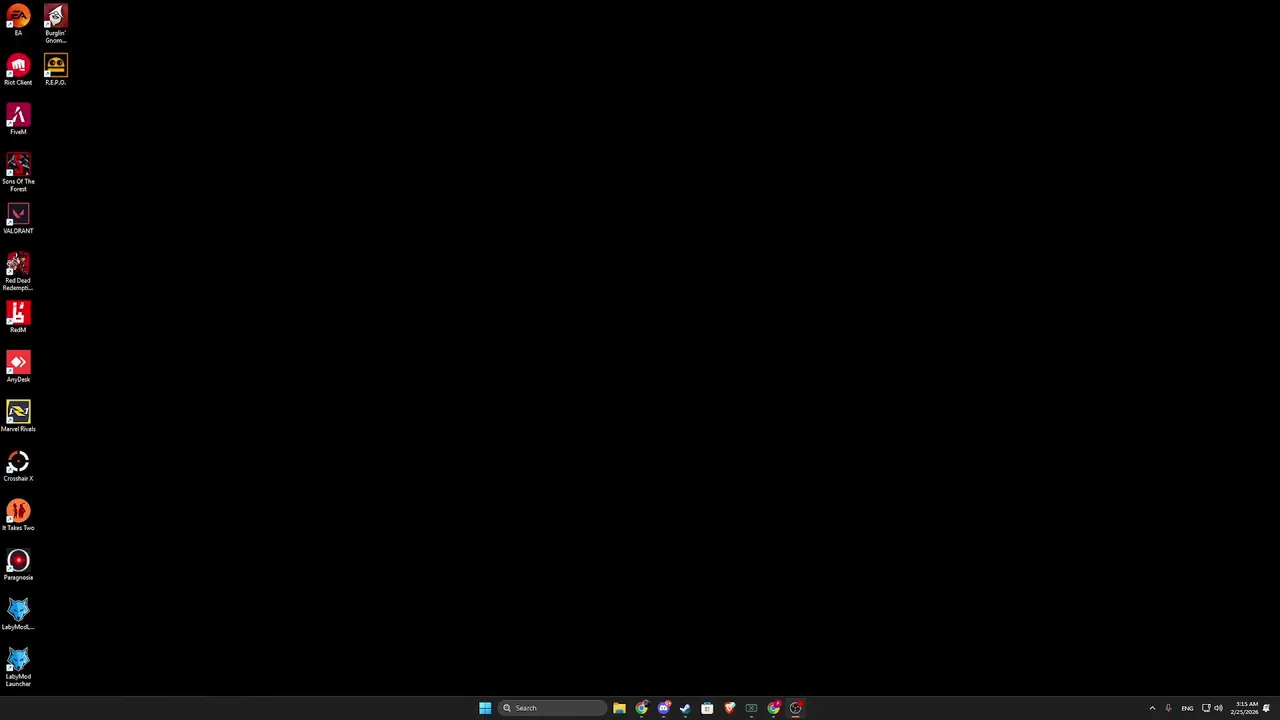The height and width of the screenshot is (720, 1280).
Task: Open File Explorer from the taskbar
Action: (x=619, y=708)
